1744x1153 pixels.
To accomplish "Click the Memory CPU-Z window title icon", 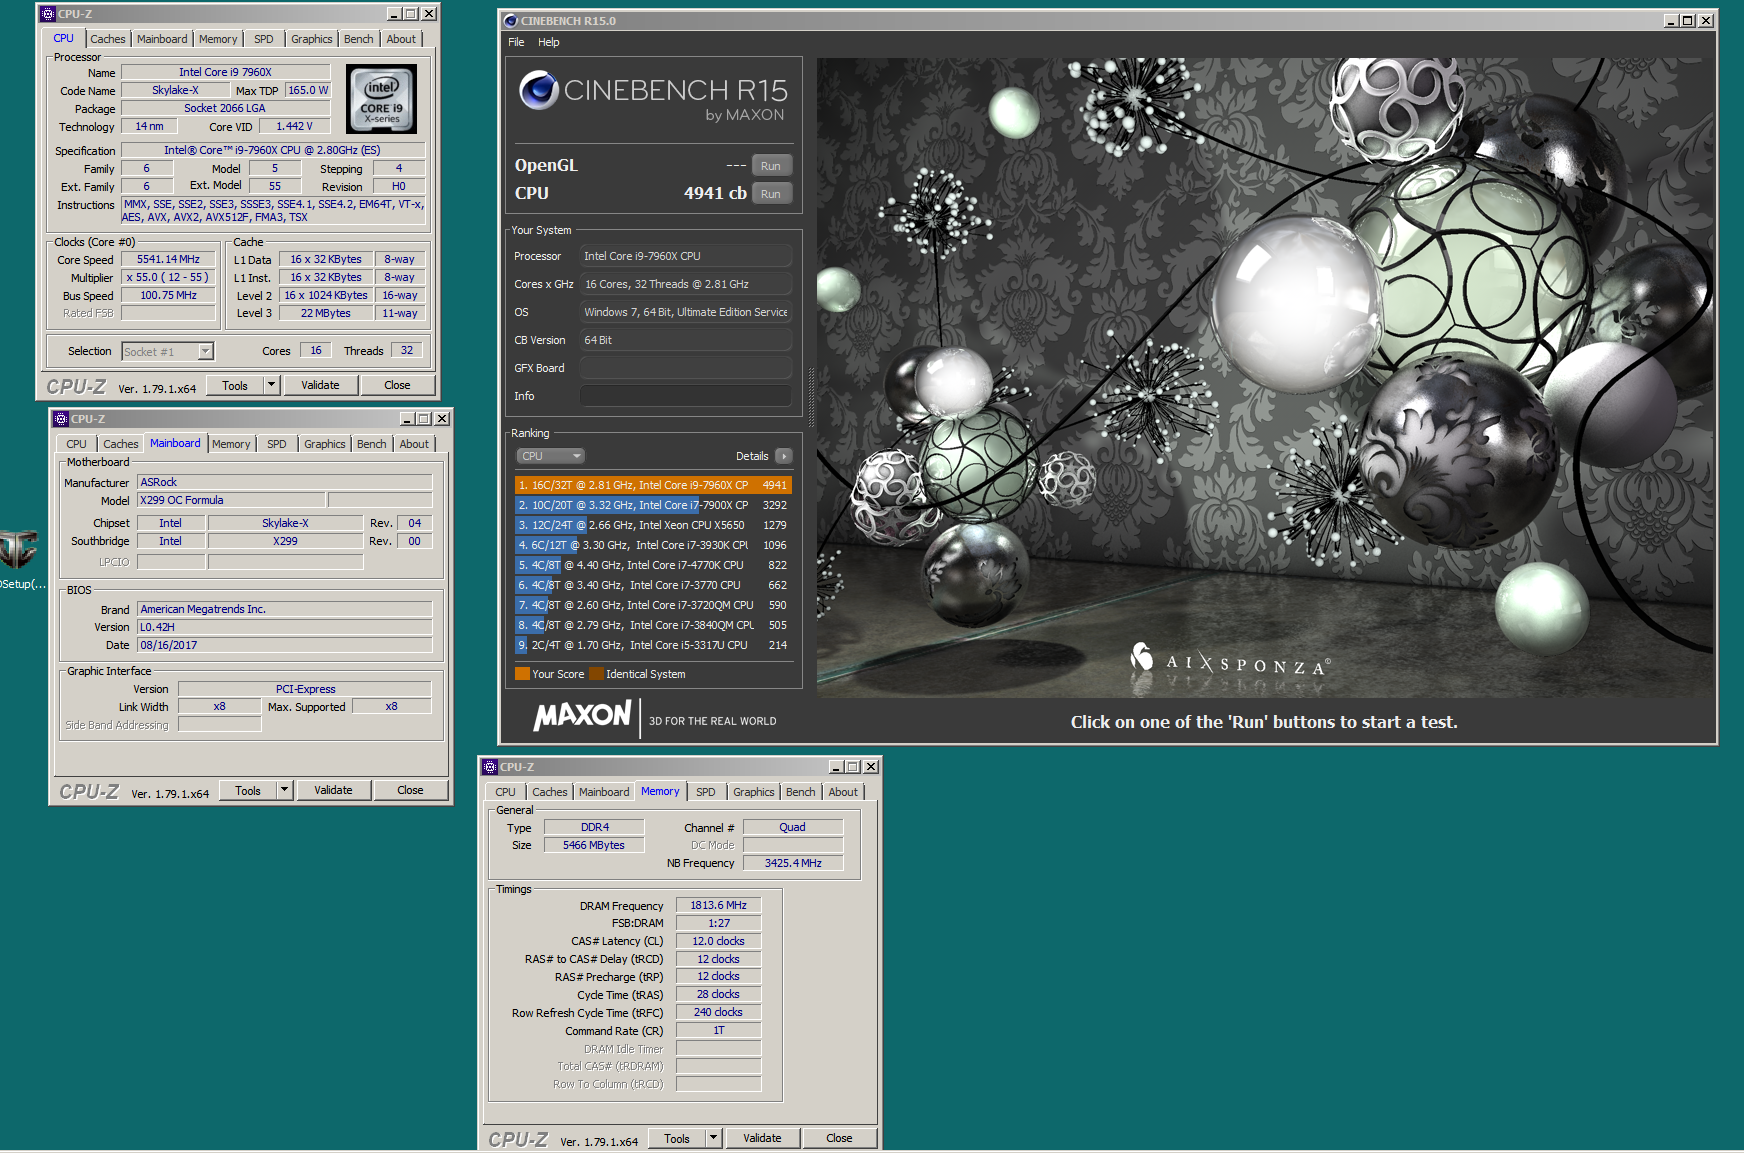I will pos(490,767).
